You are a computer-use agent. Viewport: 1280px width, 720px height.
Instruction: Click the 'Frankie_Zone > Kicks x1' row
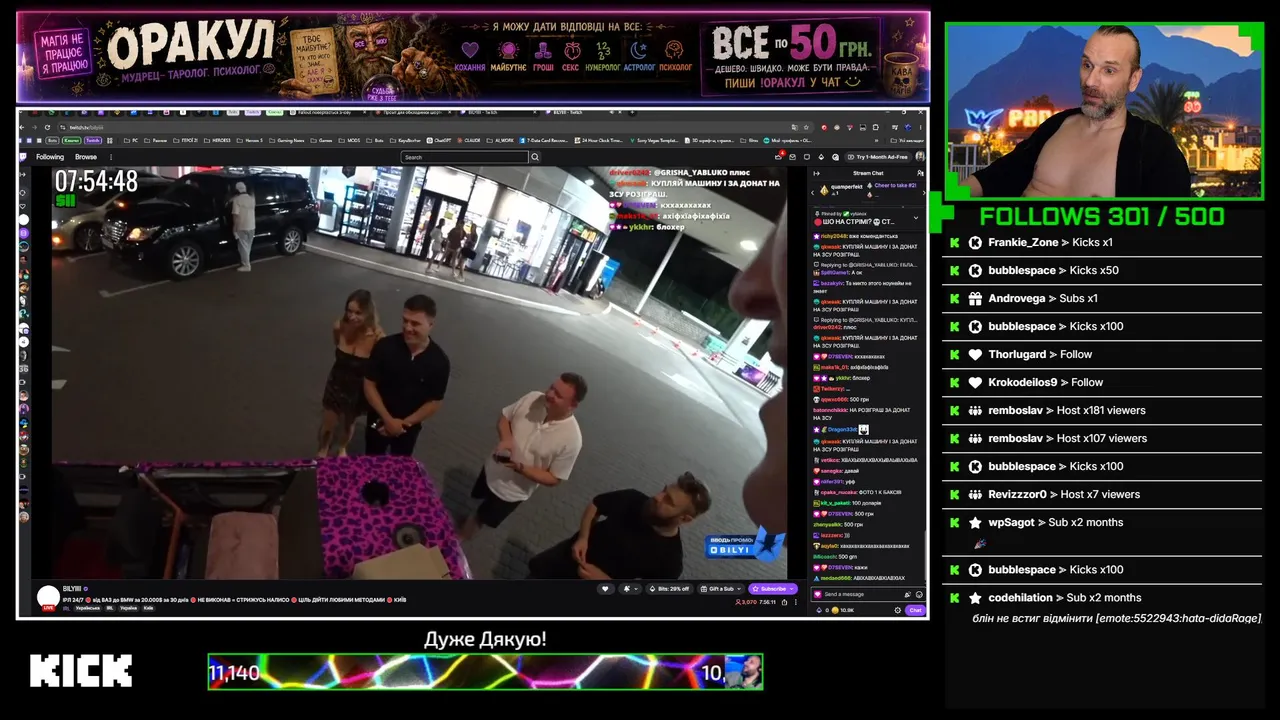click(x=1102, y=243)
